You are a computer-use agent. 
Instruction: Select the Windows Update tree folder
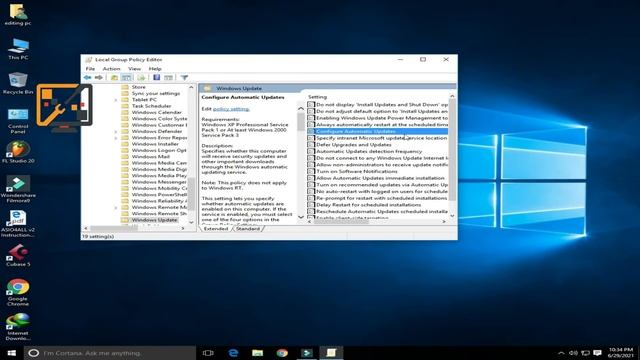pyautogui.click(x=154, y=220)
